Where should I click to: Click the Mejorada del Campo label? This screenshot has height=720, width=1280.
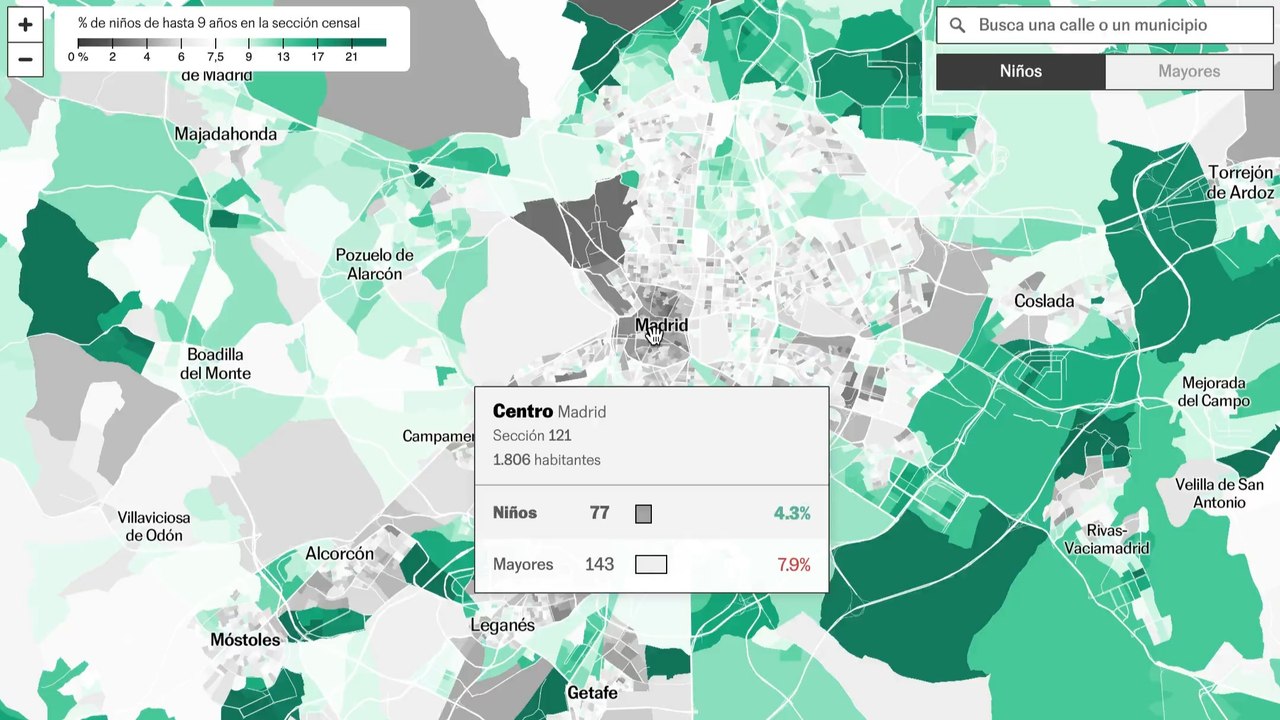click(1216, 392)
